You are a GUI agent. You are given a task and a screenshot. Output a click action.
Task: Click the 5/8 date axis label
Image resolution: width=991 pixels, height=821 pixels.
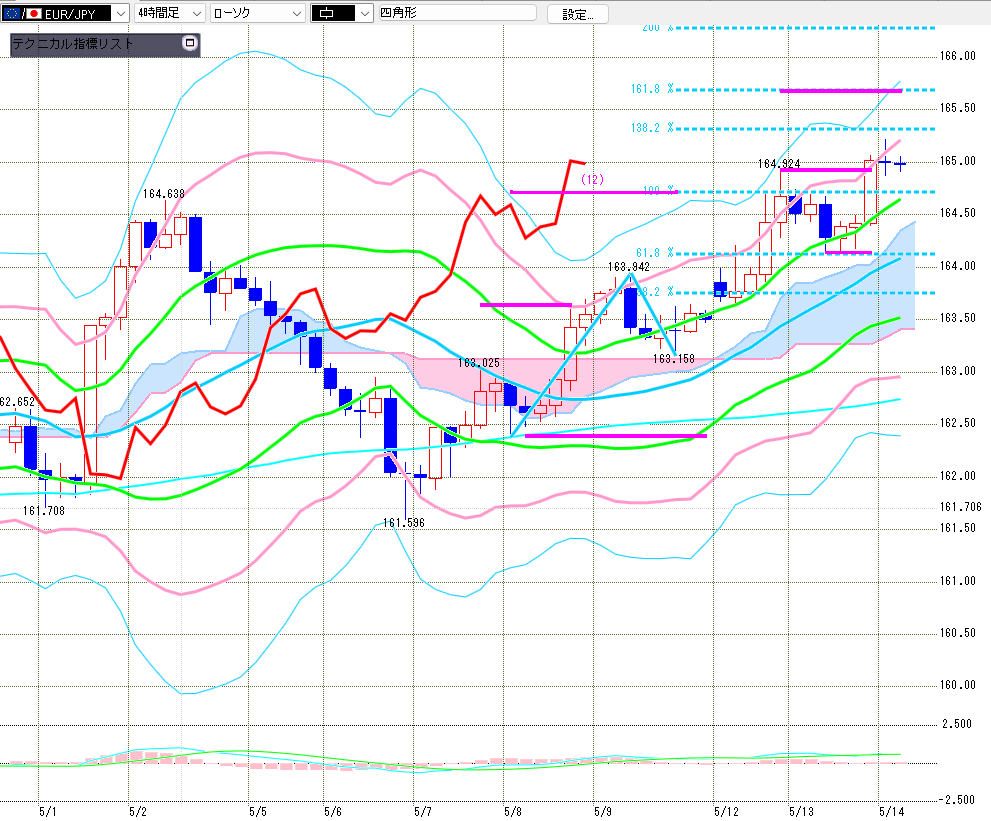click(513, 812)
